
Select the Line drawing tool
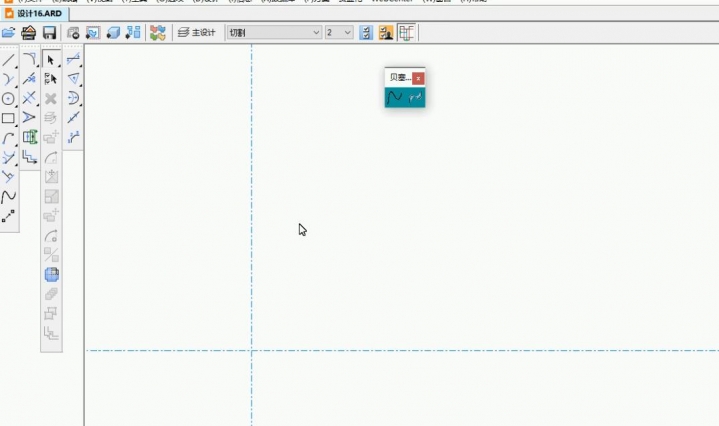8,60
